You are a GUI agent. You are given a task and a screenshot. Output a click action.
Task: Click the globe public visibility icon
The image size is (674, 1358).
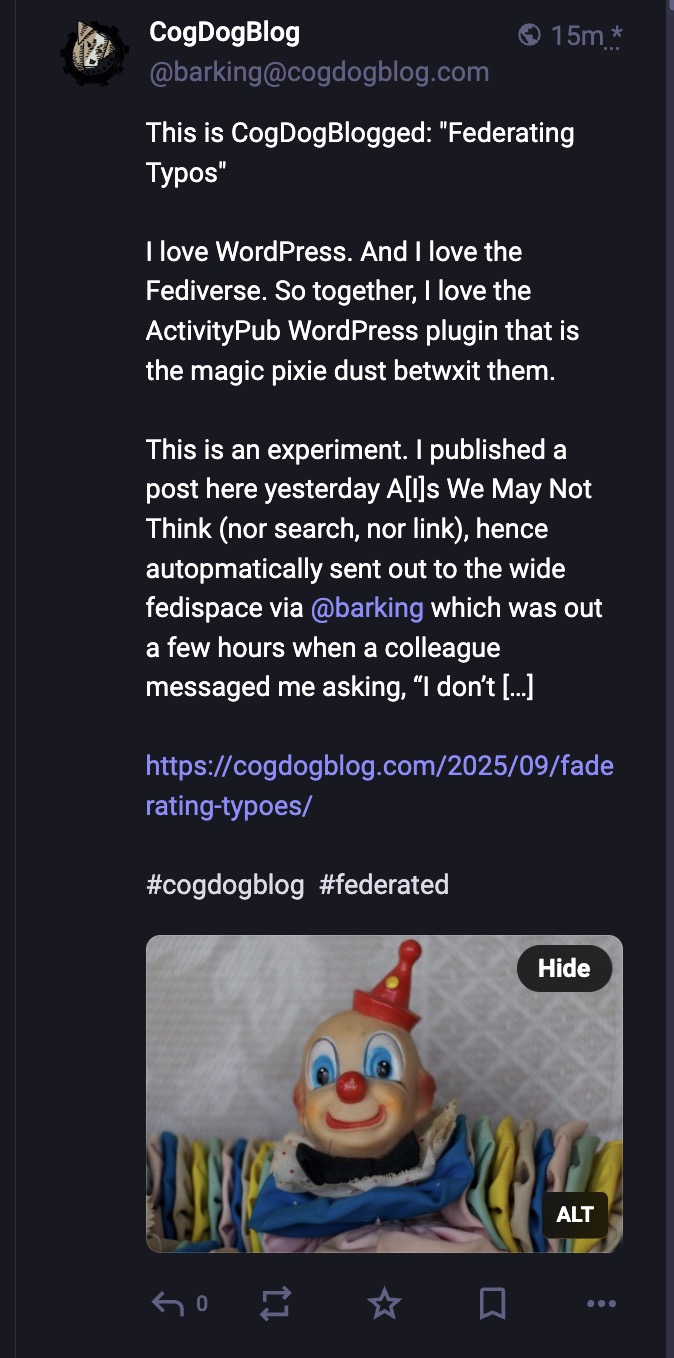point(530,35)
